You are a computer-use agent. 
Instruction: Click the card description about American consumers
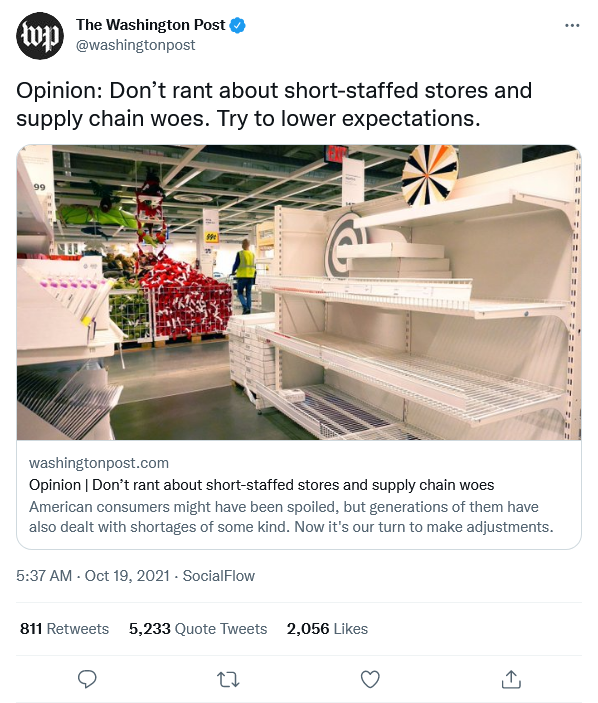[291, 516]
